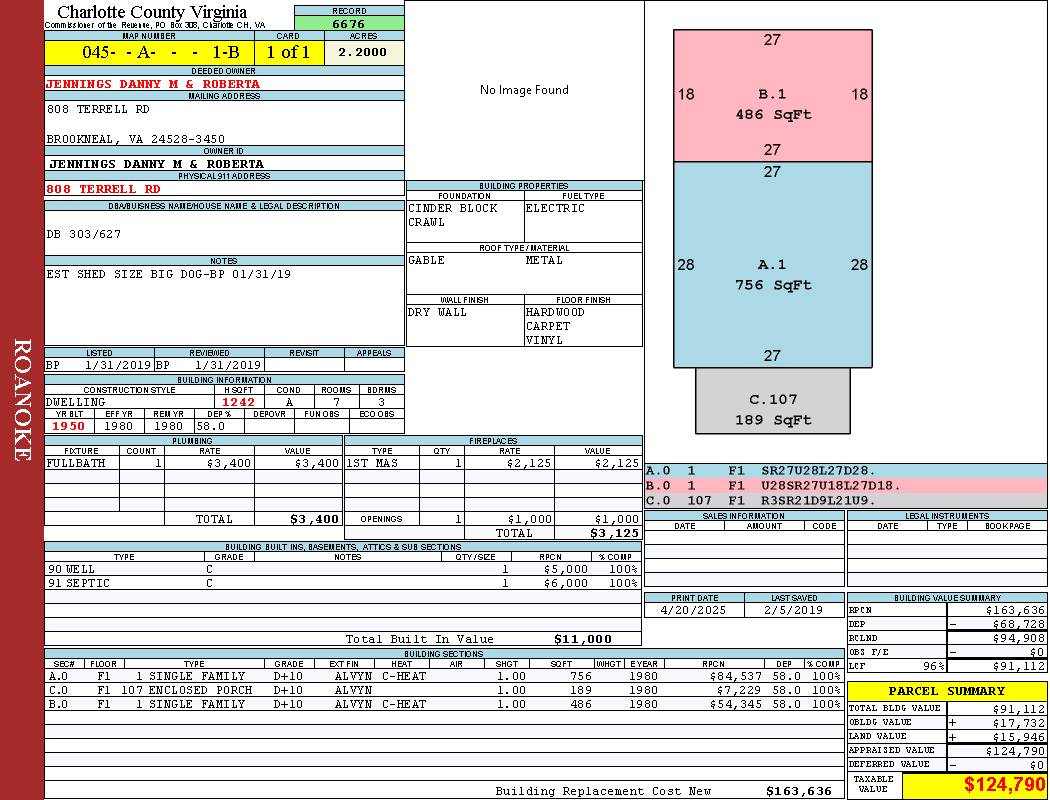The width and height of the screenshot is (1050, 800).
Task: Select the gray C.107 189 SqFt sketch block
Action: 773,401
